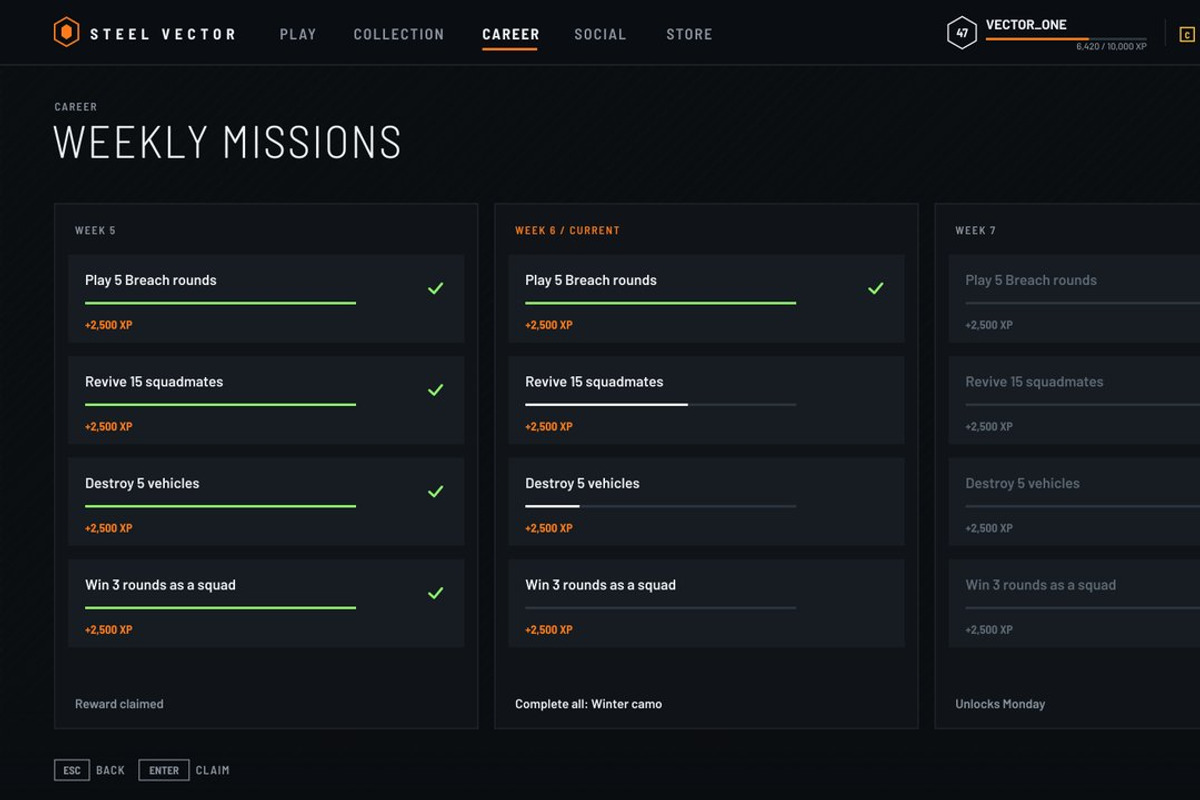This screenshot has width=1200, height=800.
Task: Switch to the Collection tab
Action: click(x=399, y=34)
